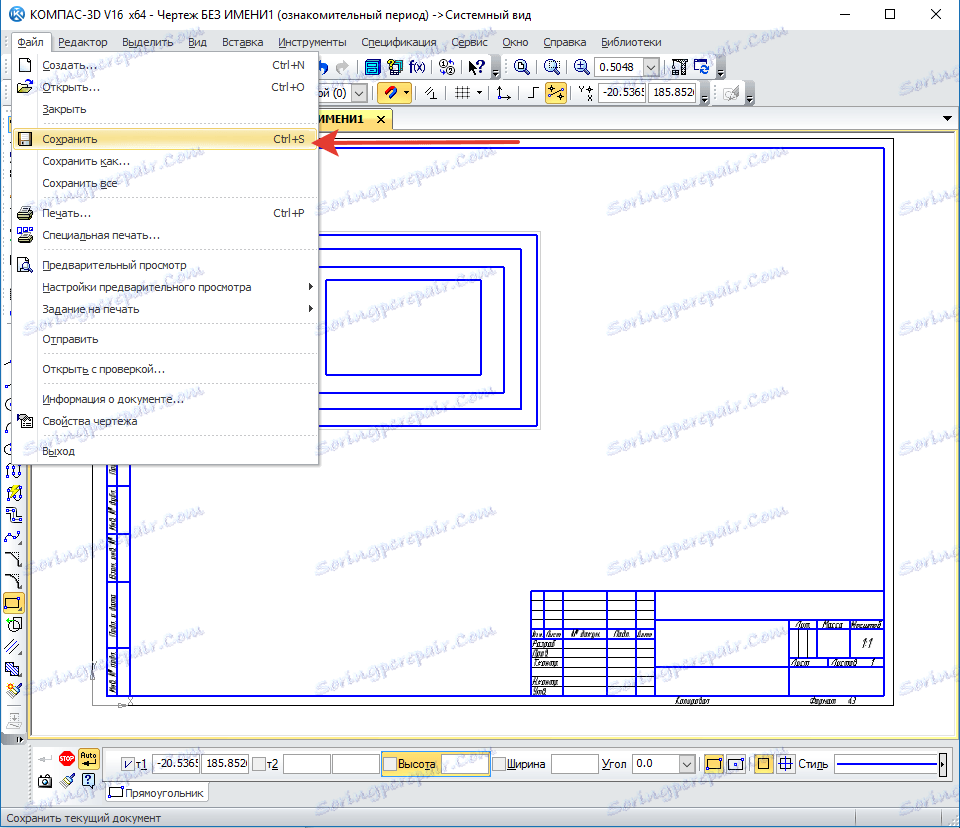
Task: Open the Инструменты menu
Action: (x=312, y=42)
